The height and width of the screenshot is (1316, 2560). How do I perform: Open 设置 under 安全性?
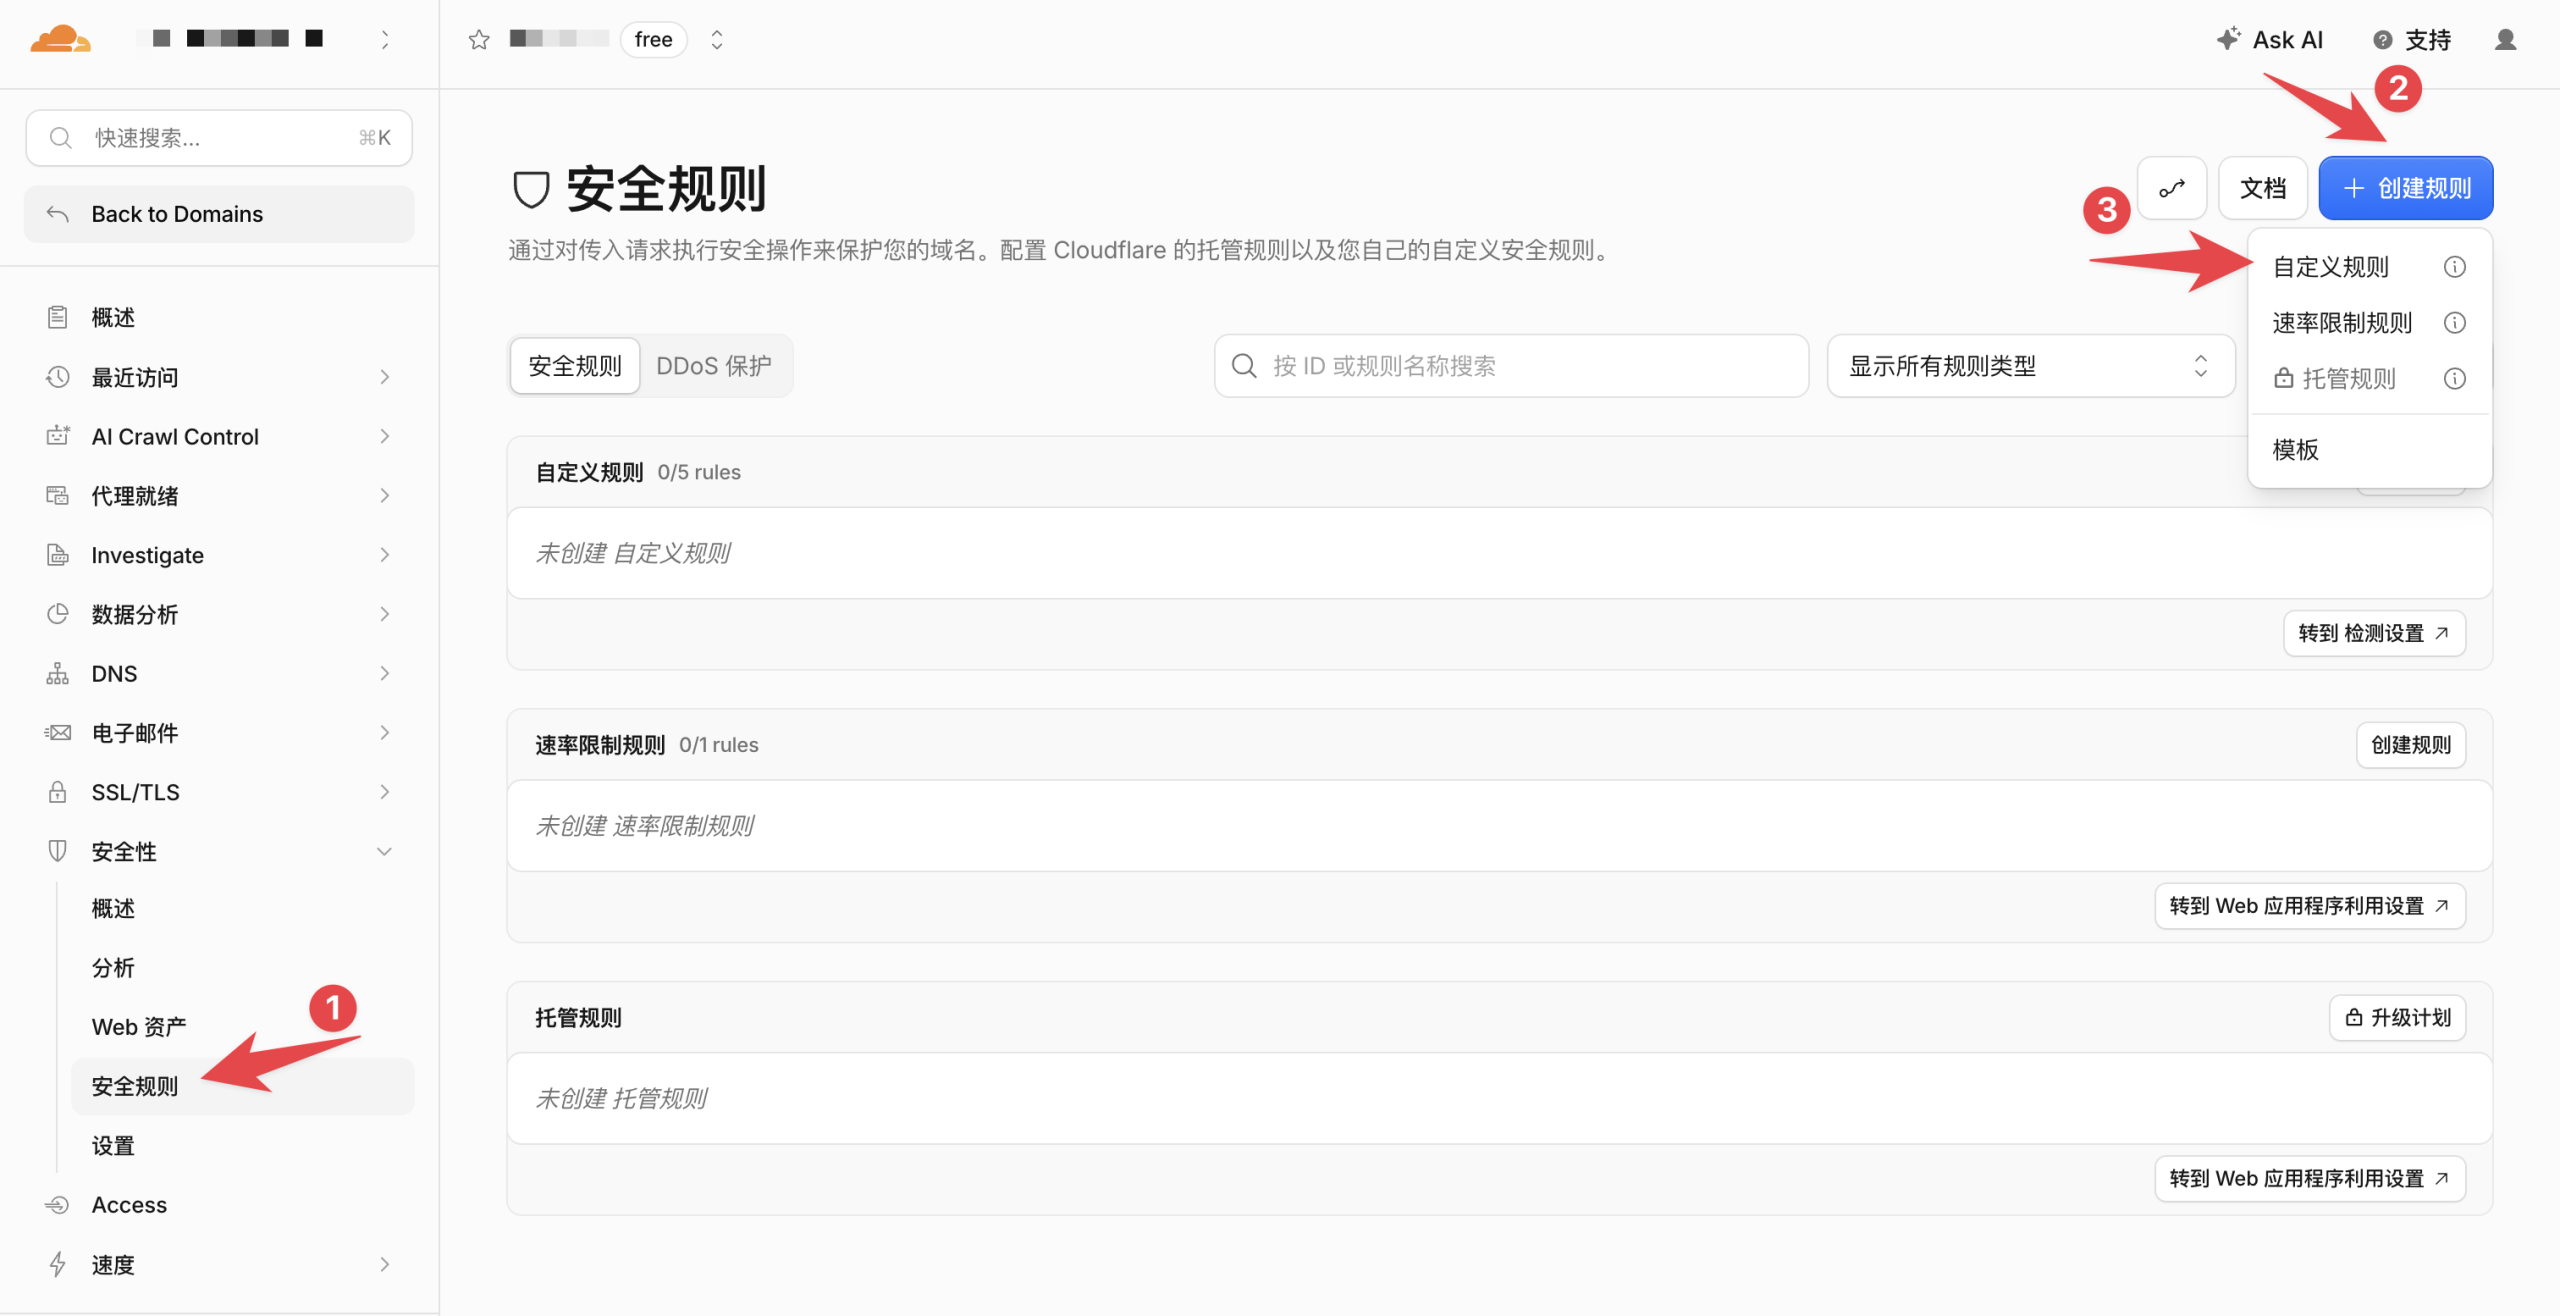coord(113,1146)
